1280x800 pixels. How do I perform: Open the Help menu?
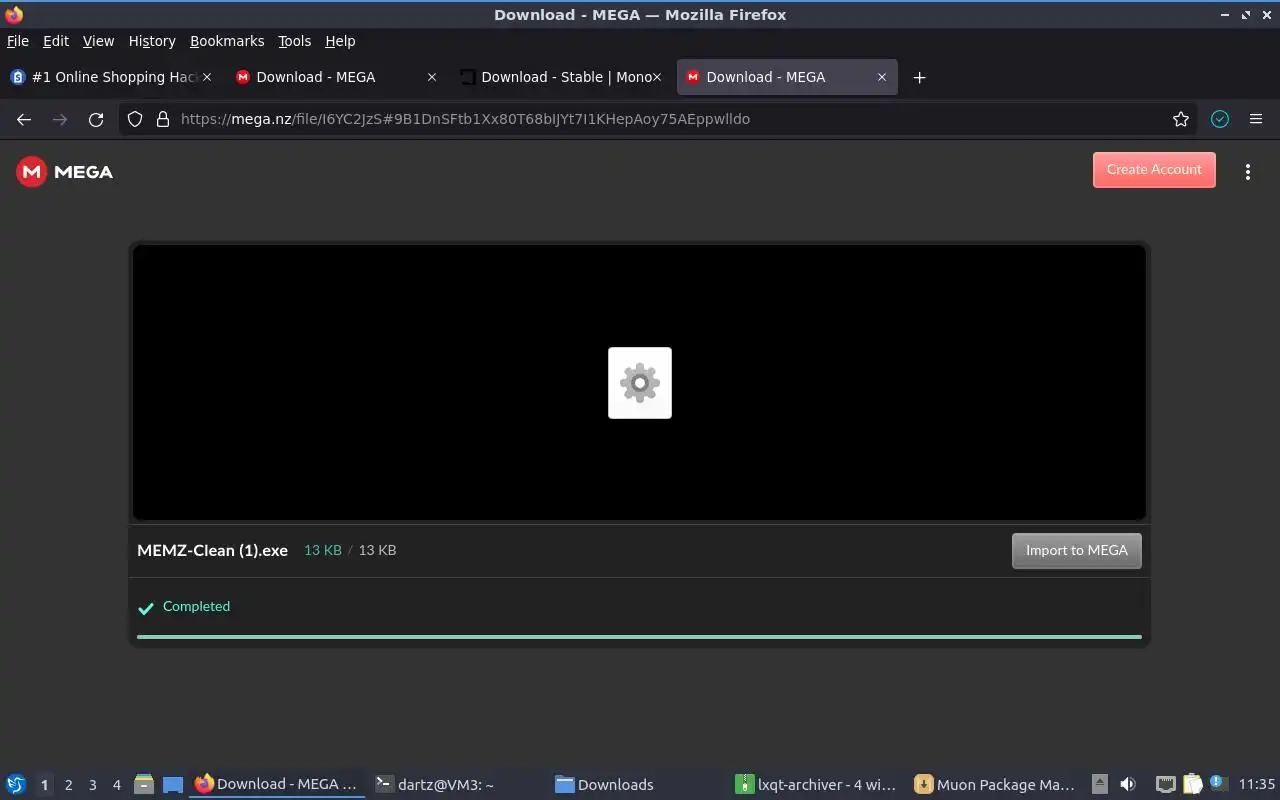[x=340, y=41]
